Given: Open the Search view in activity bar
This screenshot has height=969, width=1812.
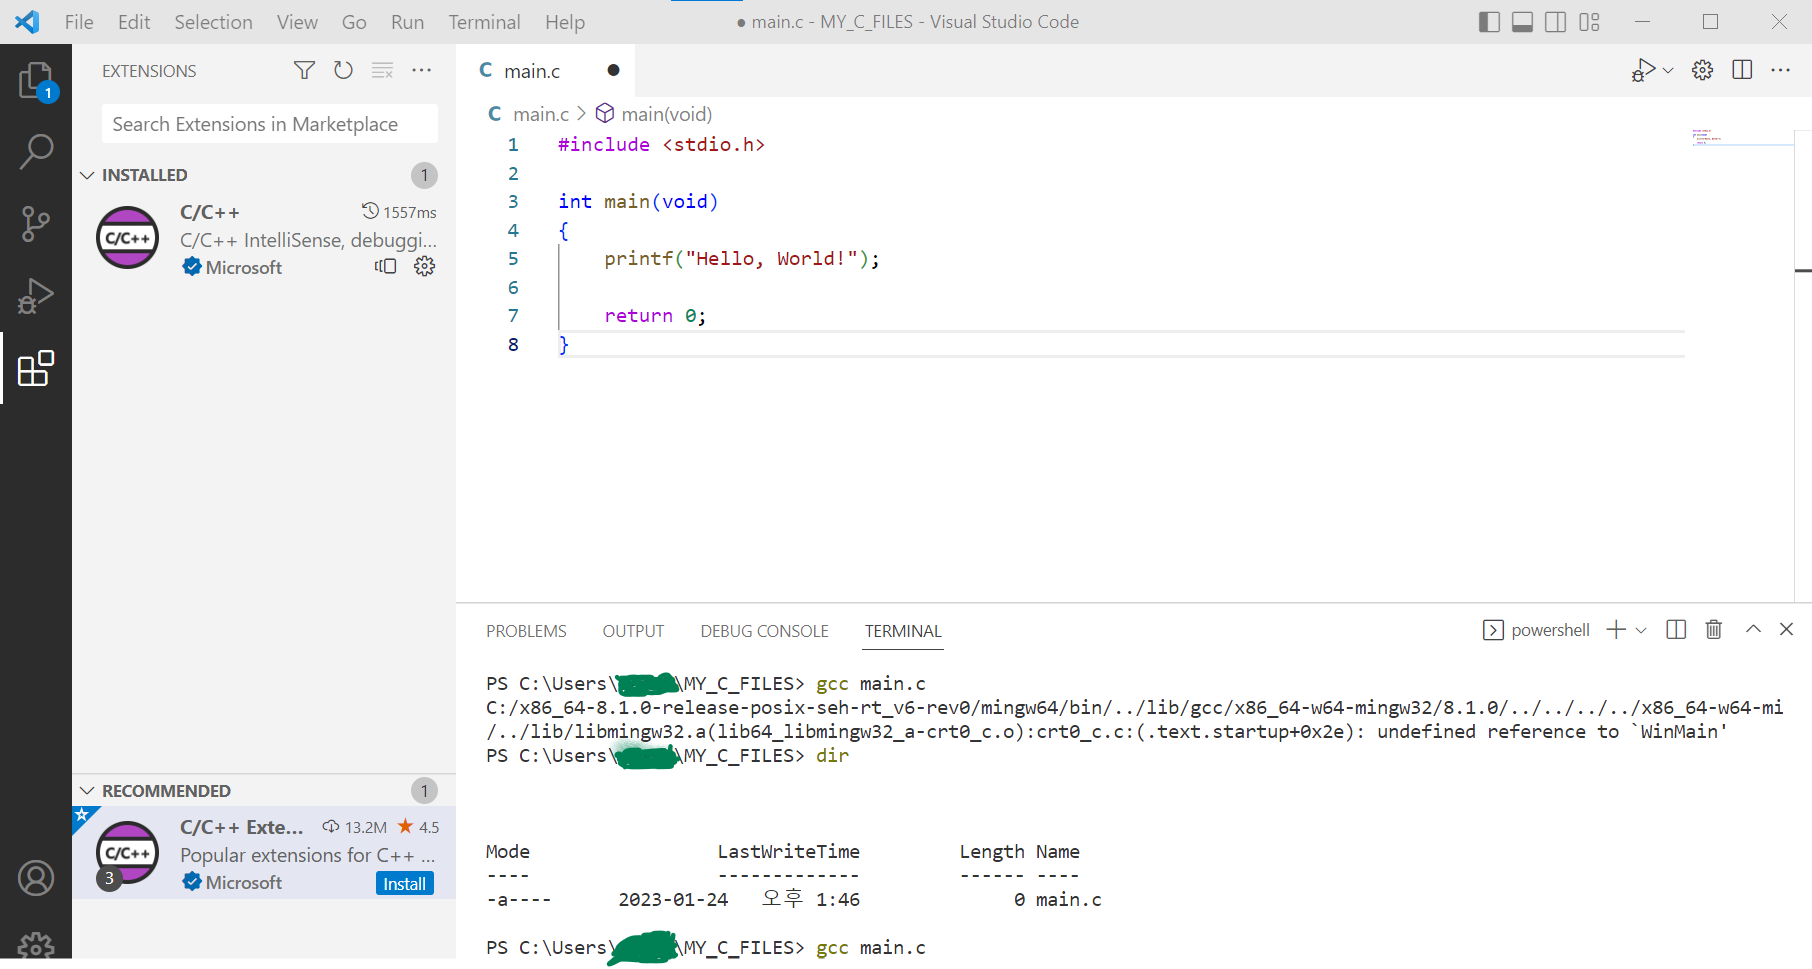Looking at the screenshot, I should 36,152.
